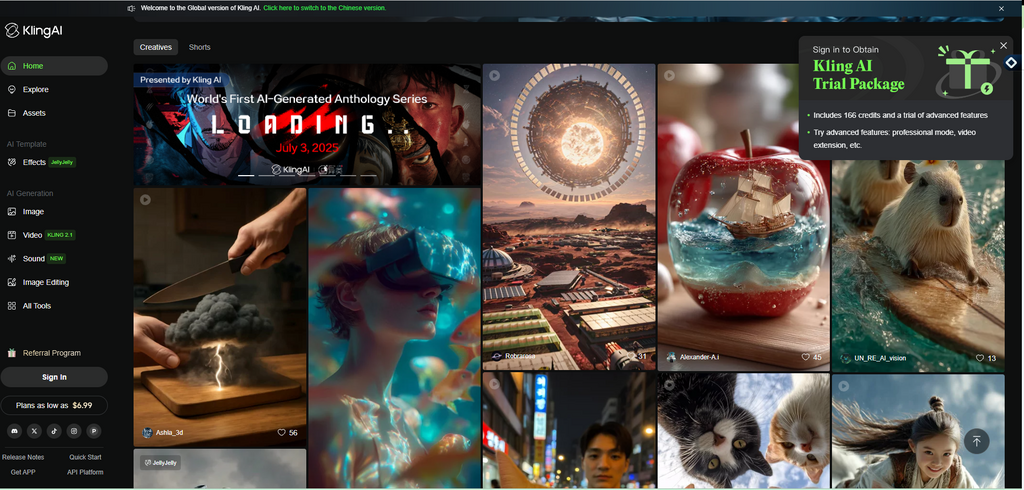Click the JellyJelly tag on bottom card

click(161, 463)
